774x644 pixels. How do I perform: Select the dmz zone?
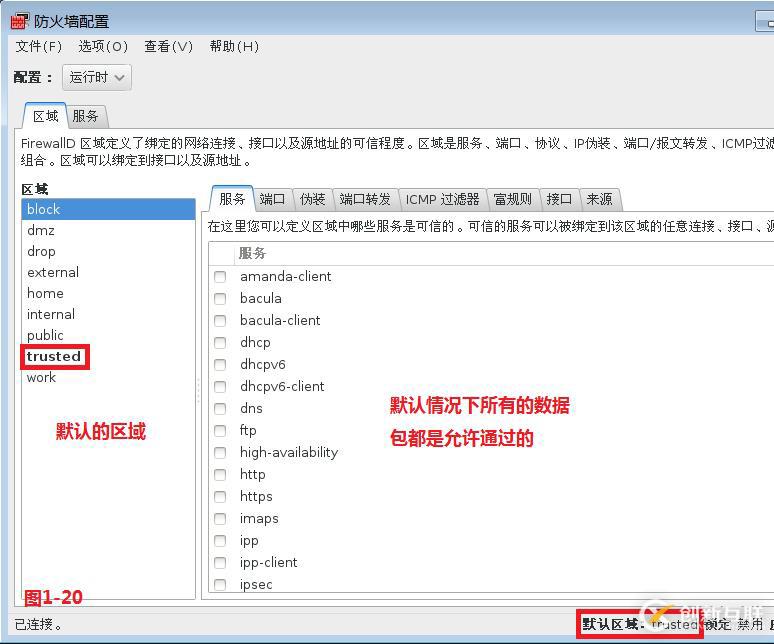tap(108, 230)
